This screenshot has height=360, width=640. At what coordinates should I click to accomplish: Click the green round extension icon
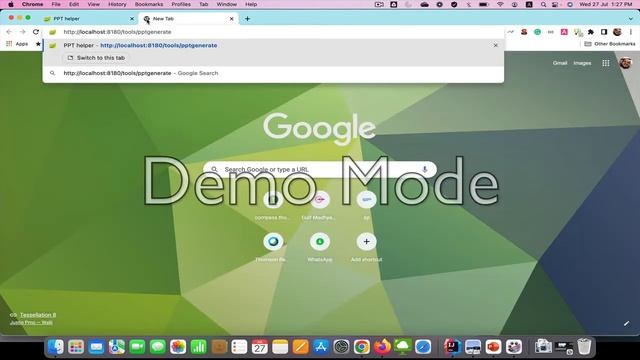(538, 32)
